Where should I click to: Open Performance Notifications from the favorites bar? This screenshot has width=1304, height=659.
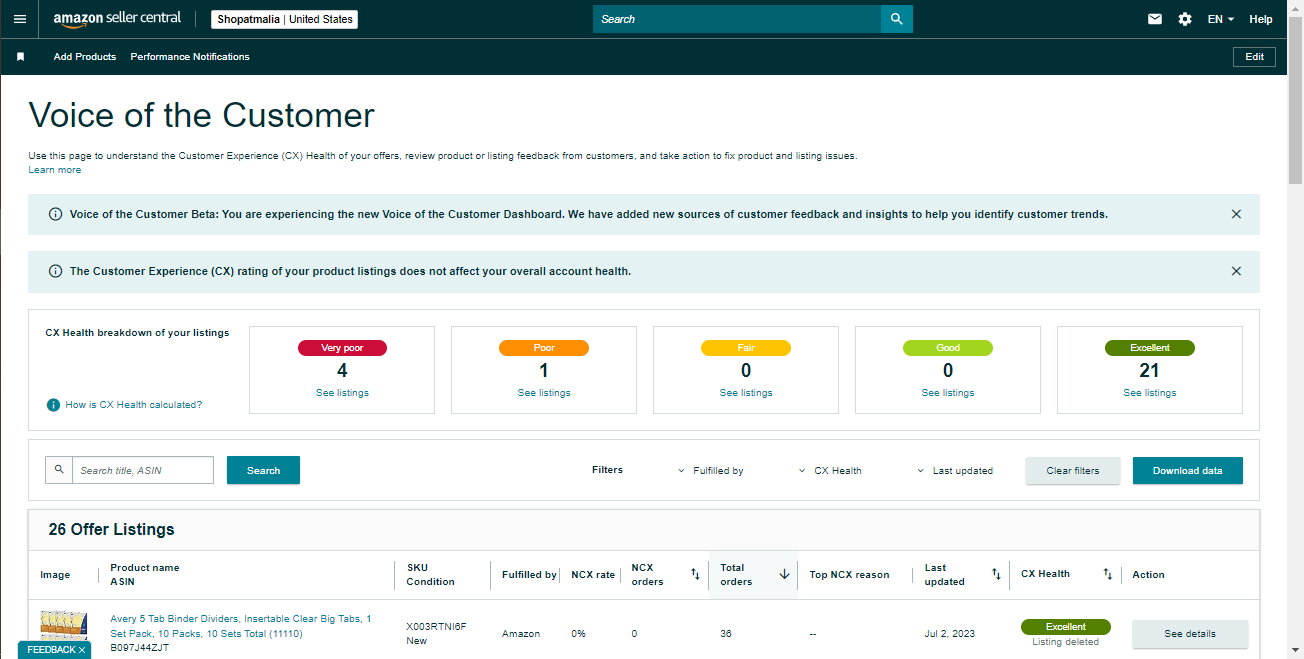point(190,57)
